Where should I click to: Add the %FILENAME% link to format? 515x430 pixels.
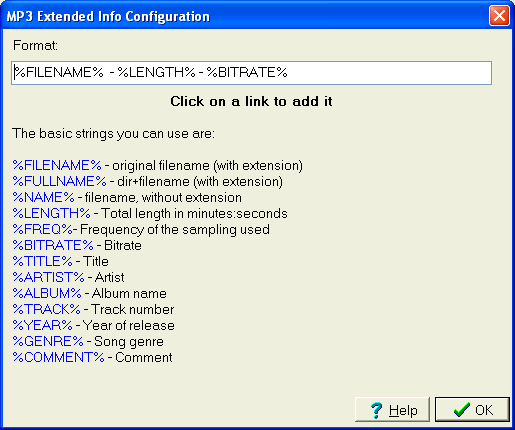(x=57, y=165)
